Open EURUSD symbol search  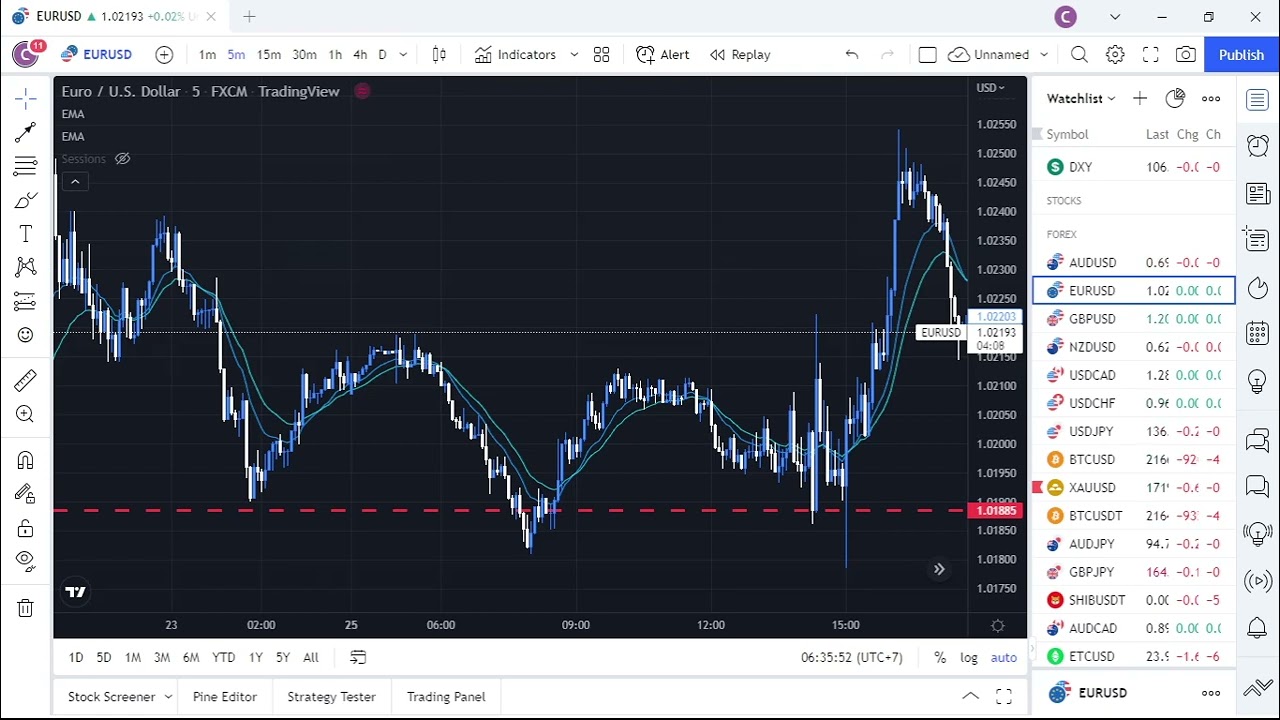tap(96, 55)
